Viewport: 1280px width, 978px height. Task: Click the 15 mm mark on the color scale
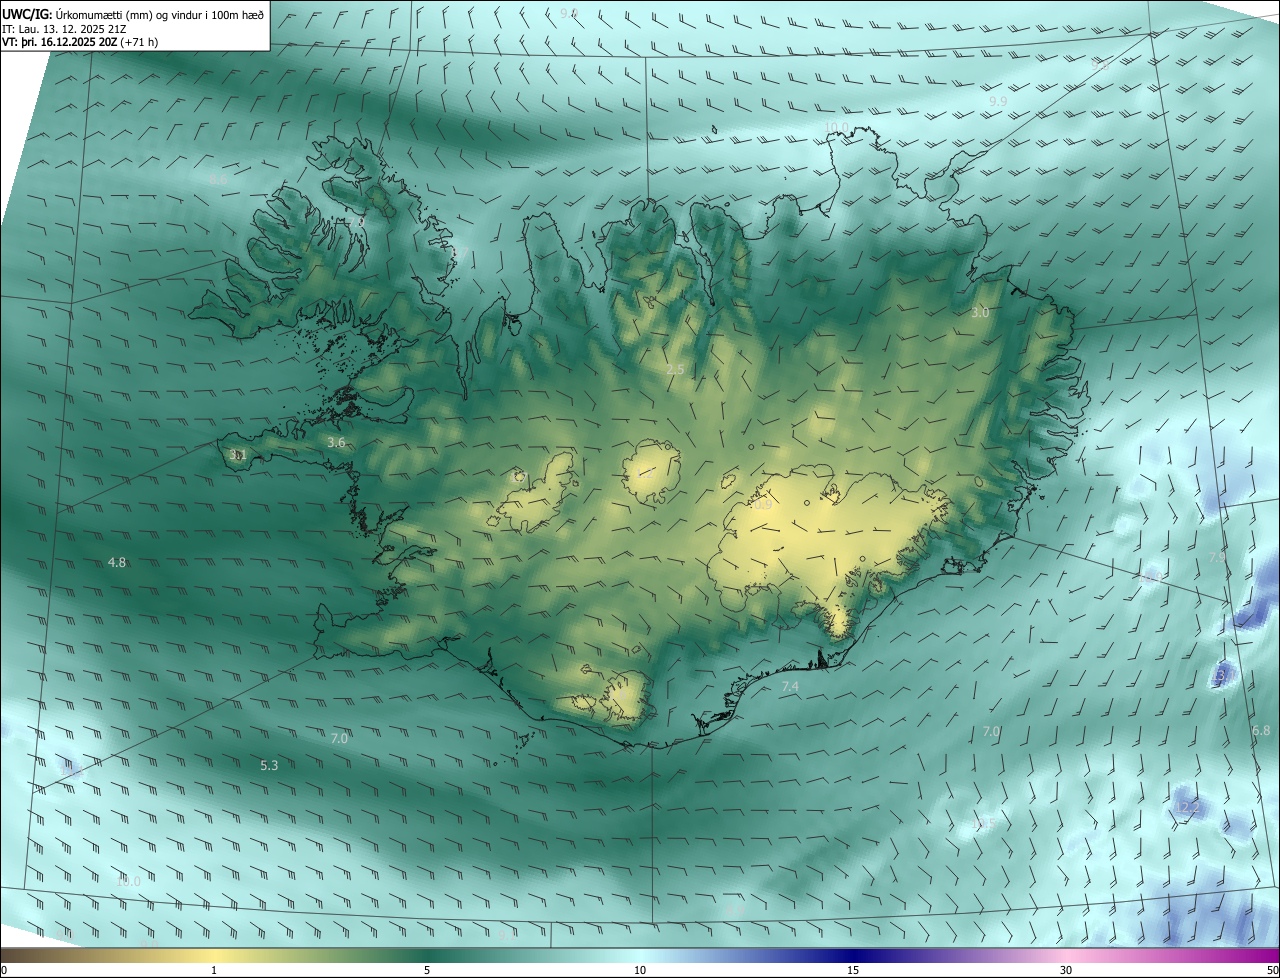[x=853, y=970]
